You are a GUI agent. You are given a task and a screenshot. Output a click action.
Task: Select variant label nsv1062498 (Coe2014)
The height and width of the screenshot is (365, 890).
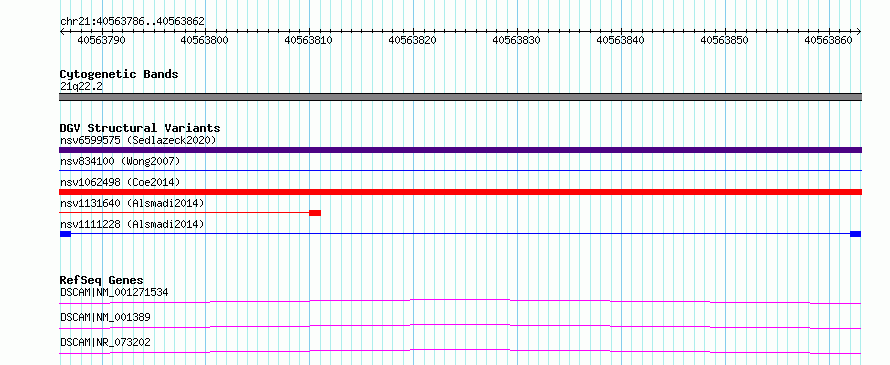(120, 182)
